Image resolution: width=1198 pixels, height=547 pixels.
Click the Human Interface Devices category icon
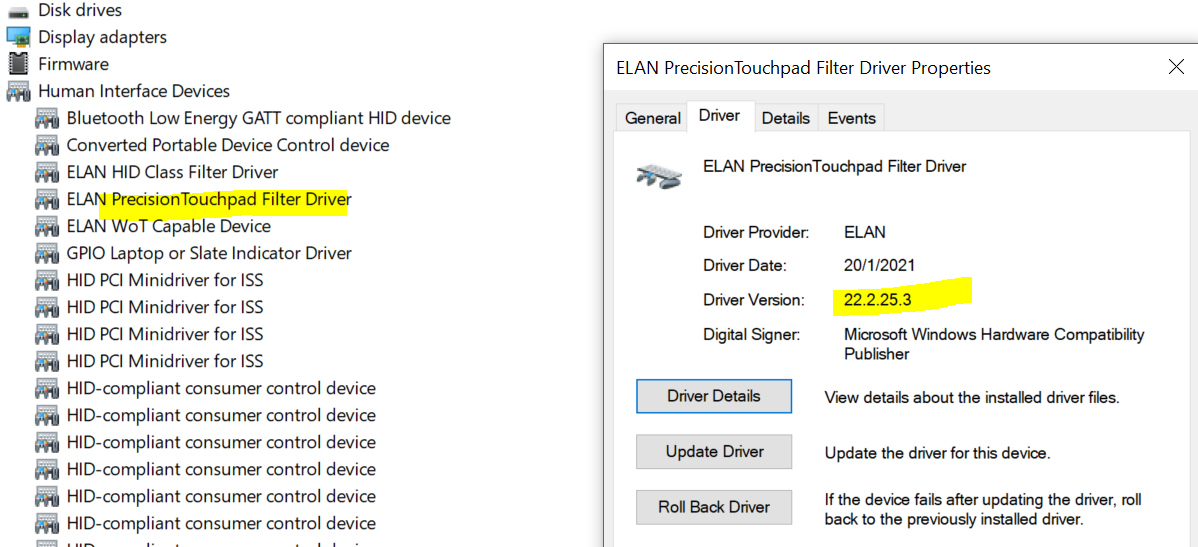click(18, 91)
